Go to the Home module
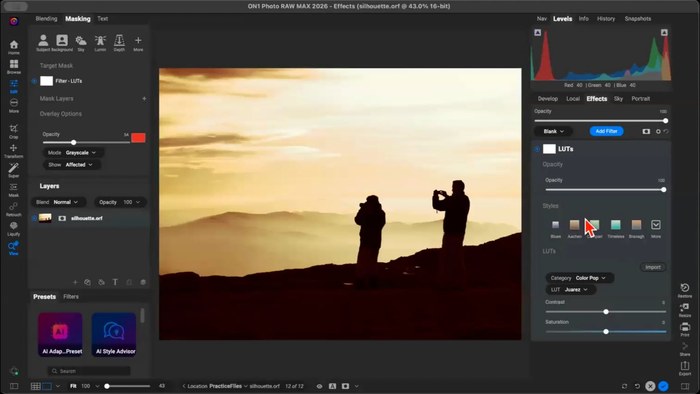700x394 pixels. click(14, 47)
